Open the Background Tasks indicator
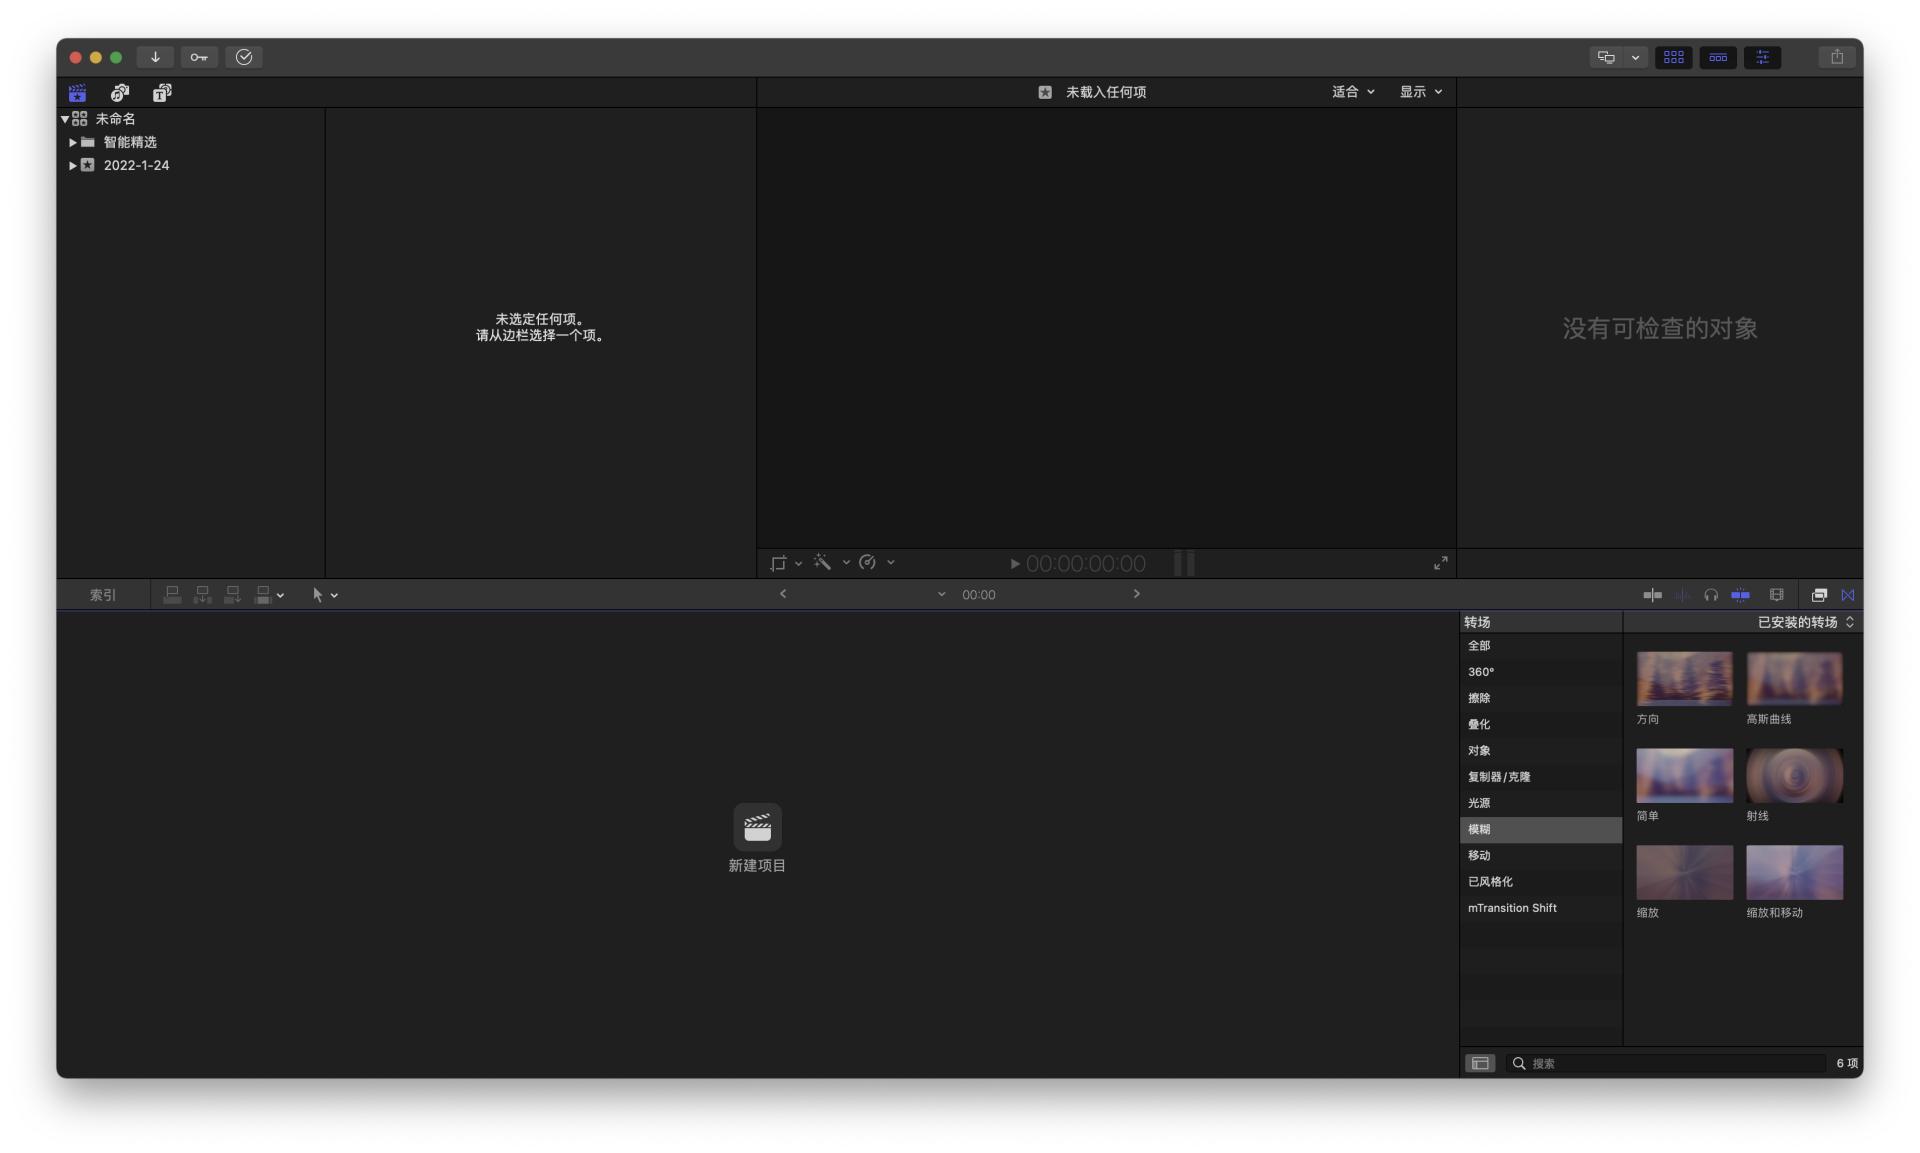 tap(245, 57)
